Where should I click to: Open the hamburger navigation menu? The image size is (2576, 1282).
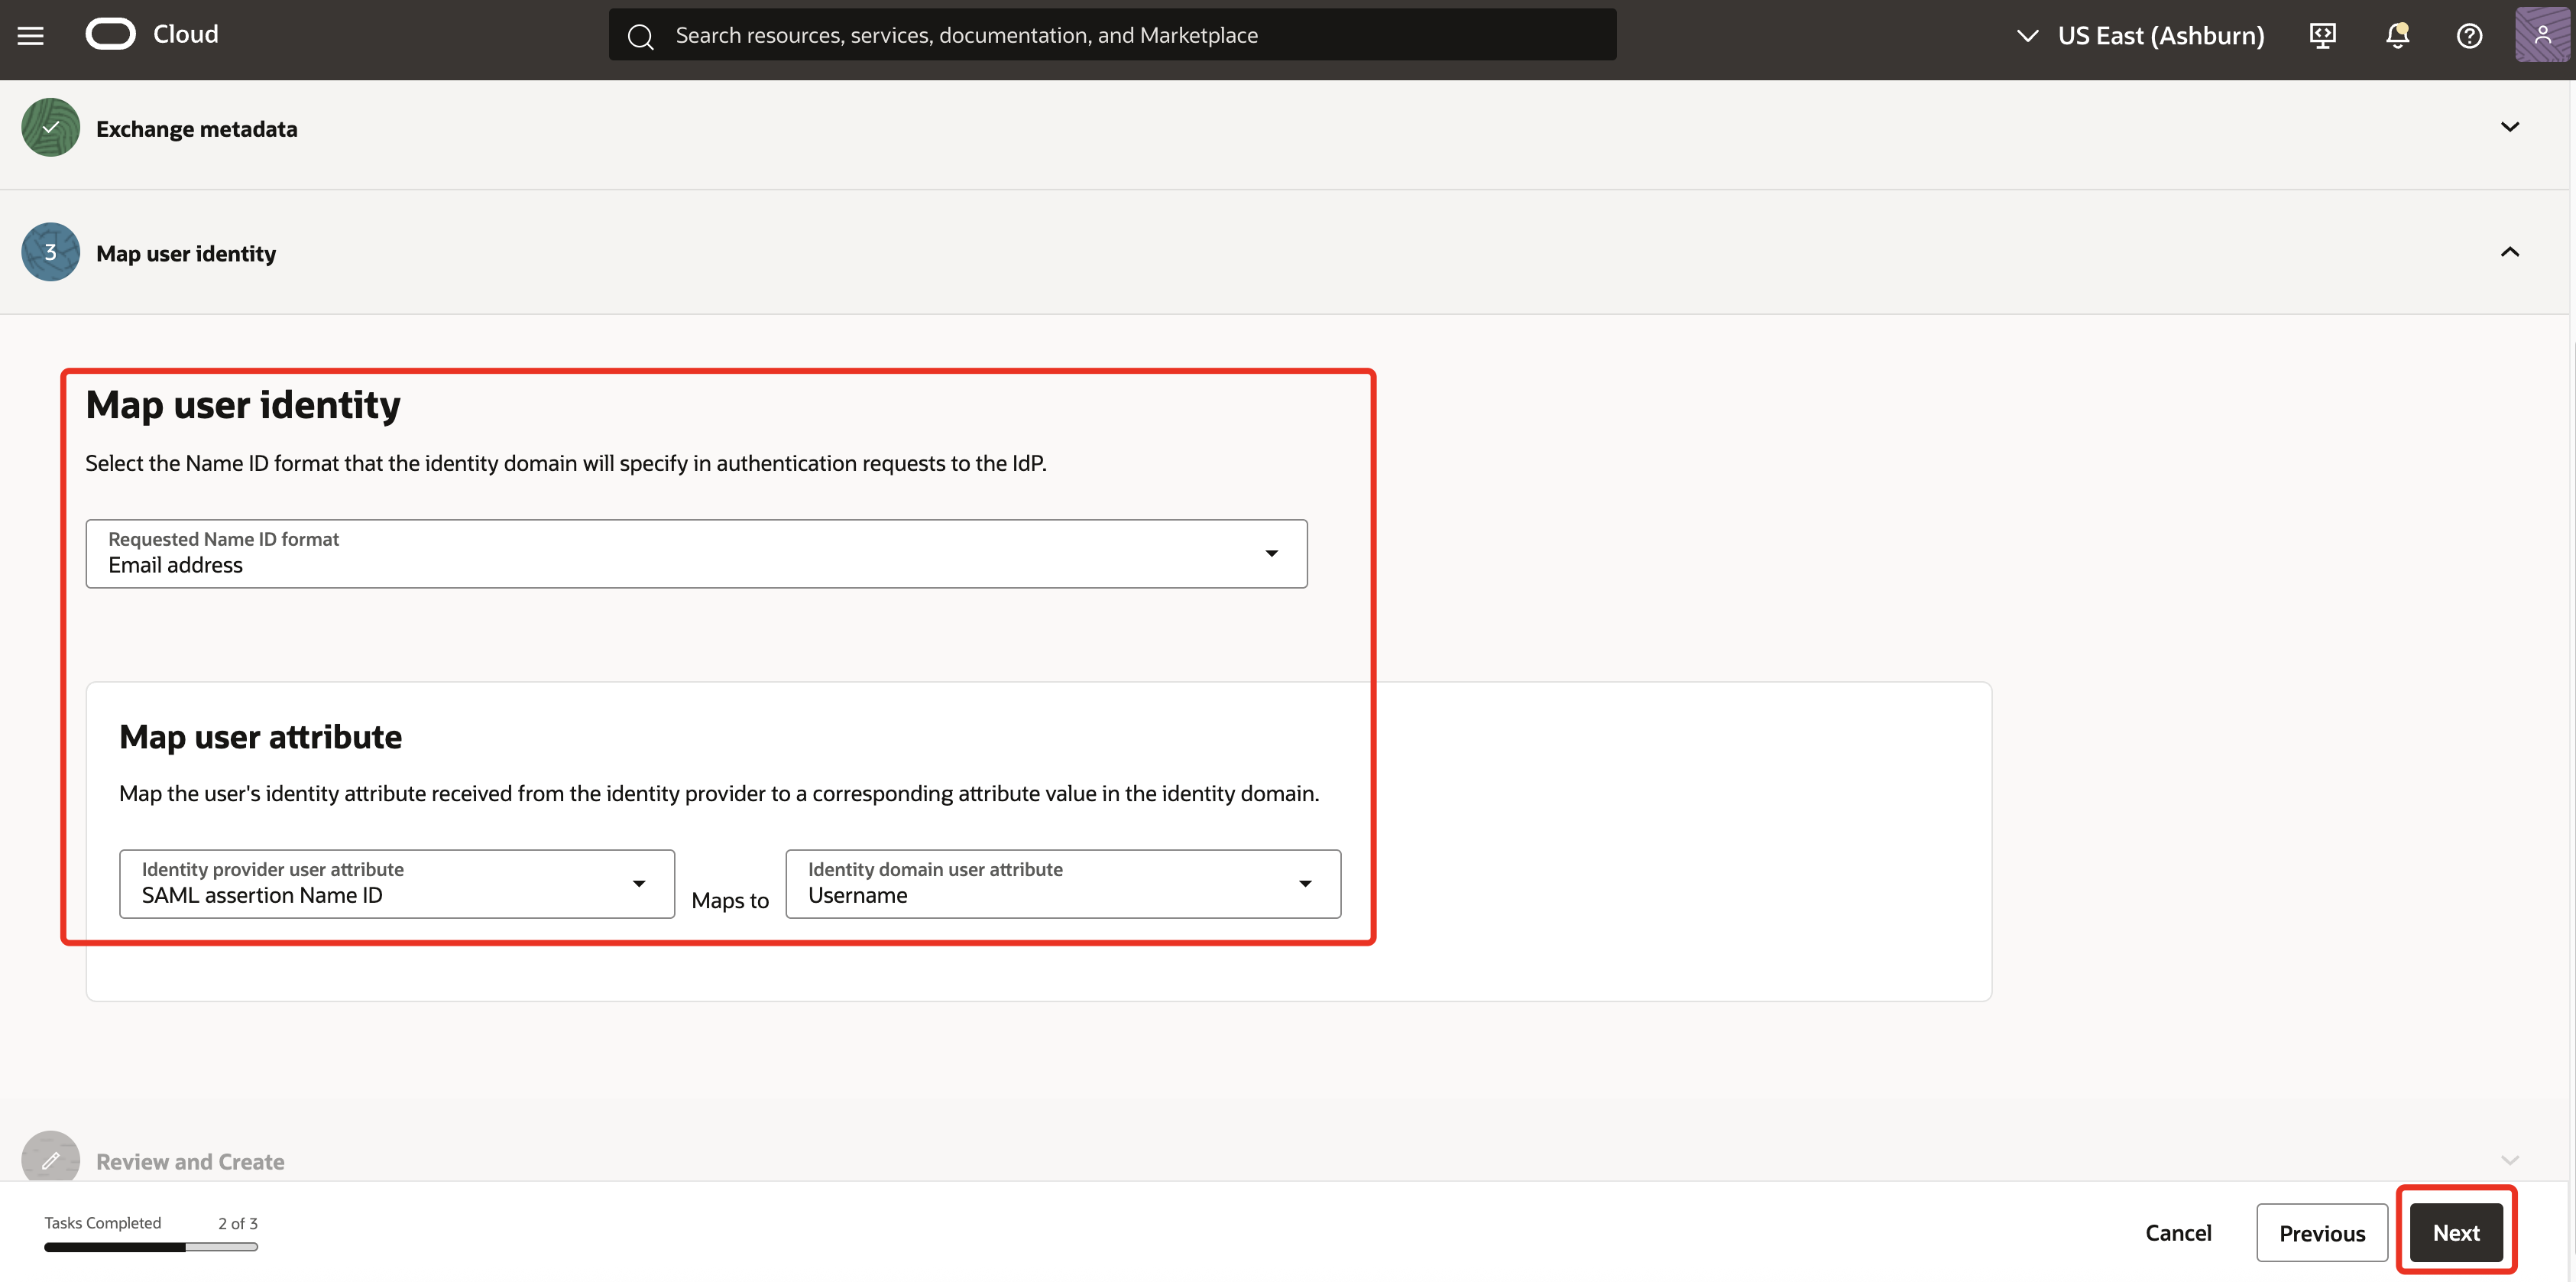click(30, 34)
